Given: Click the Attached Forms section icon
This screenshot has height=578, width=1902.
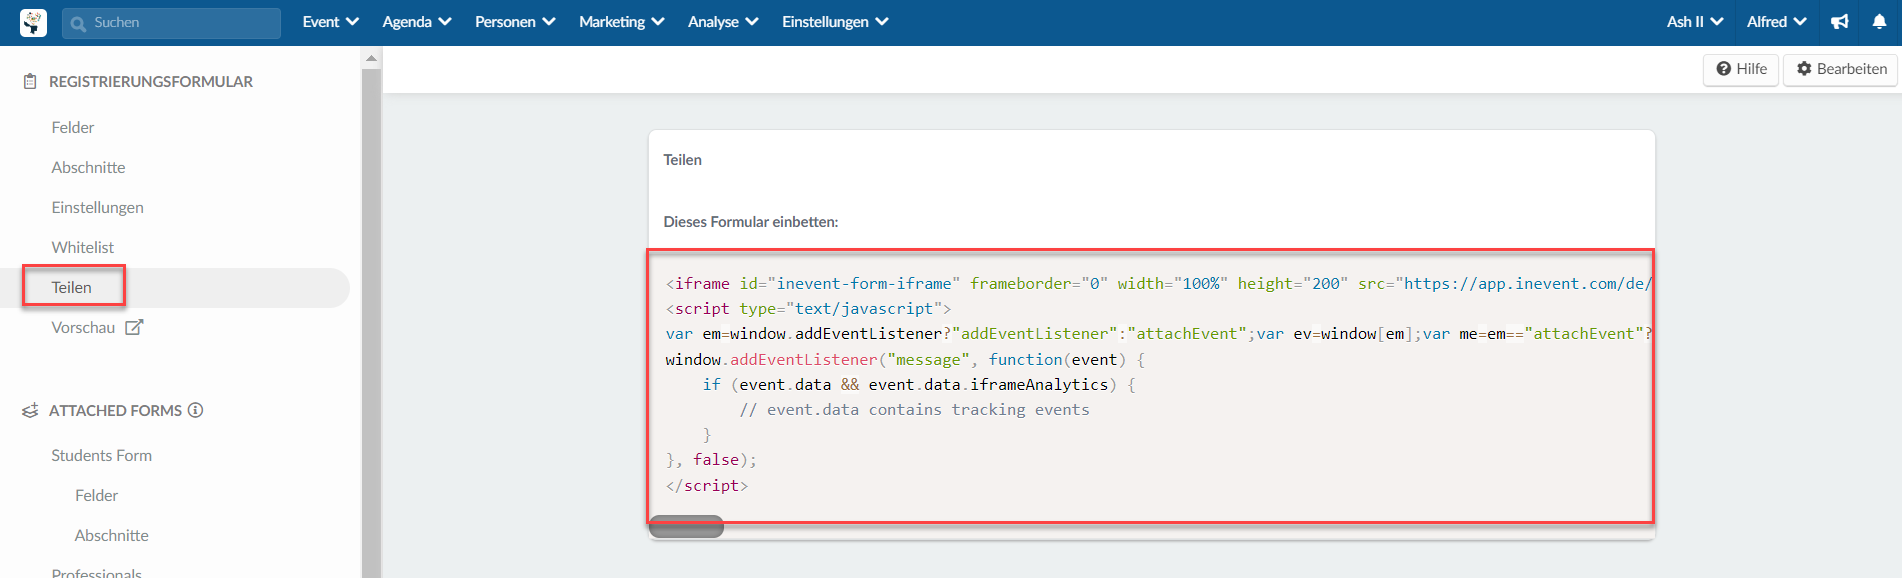Looking at the screenshot, I should [30, 411].
